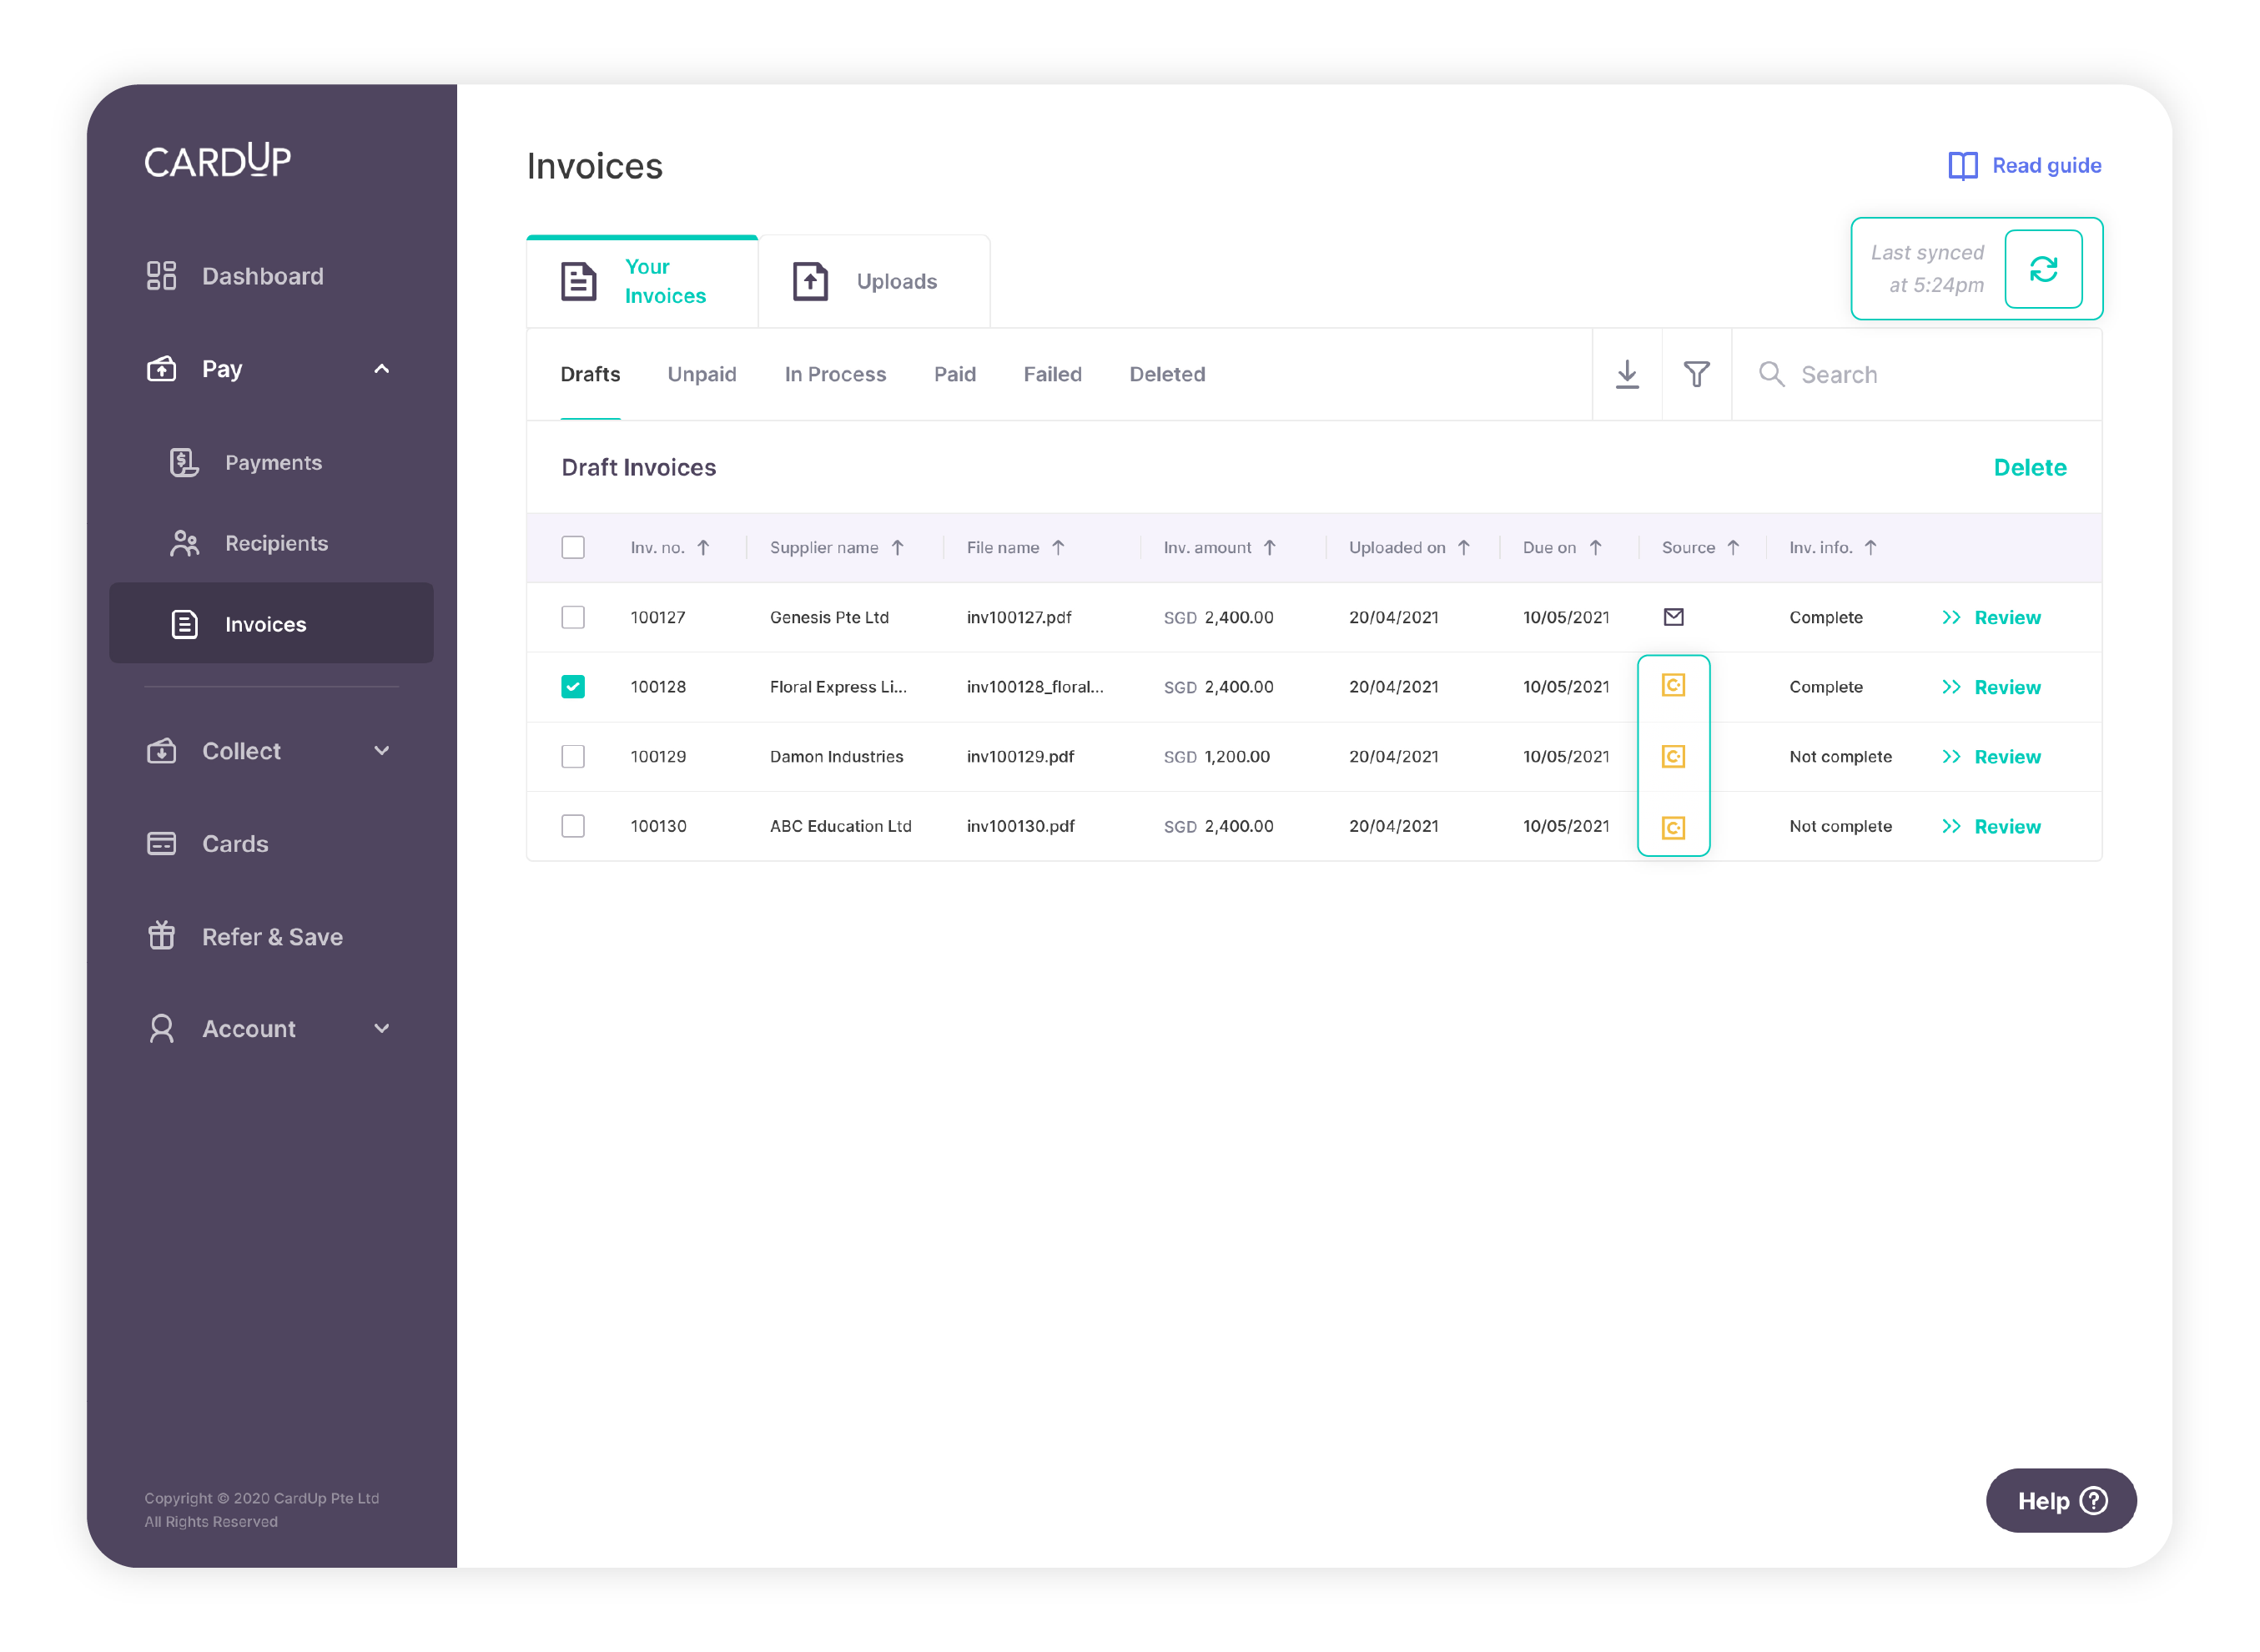Click the filter icon to filter invoices
This screenshot has width=2260, height=1652.
(x=1697, y=374)
